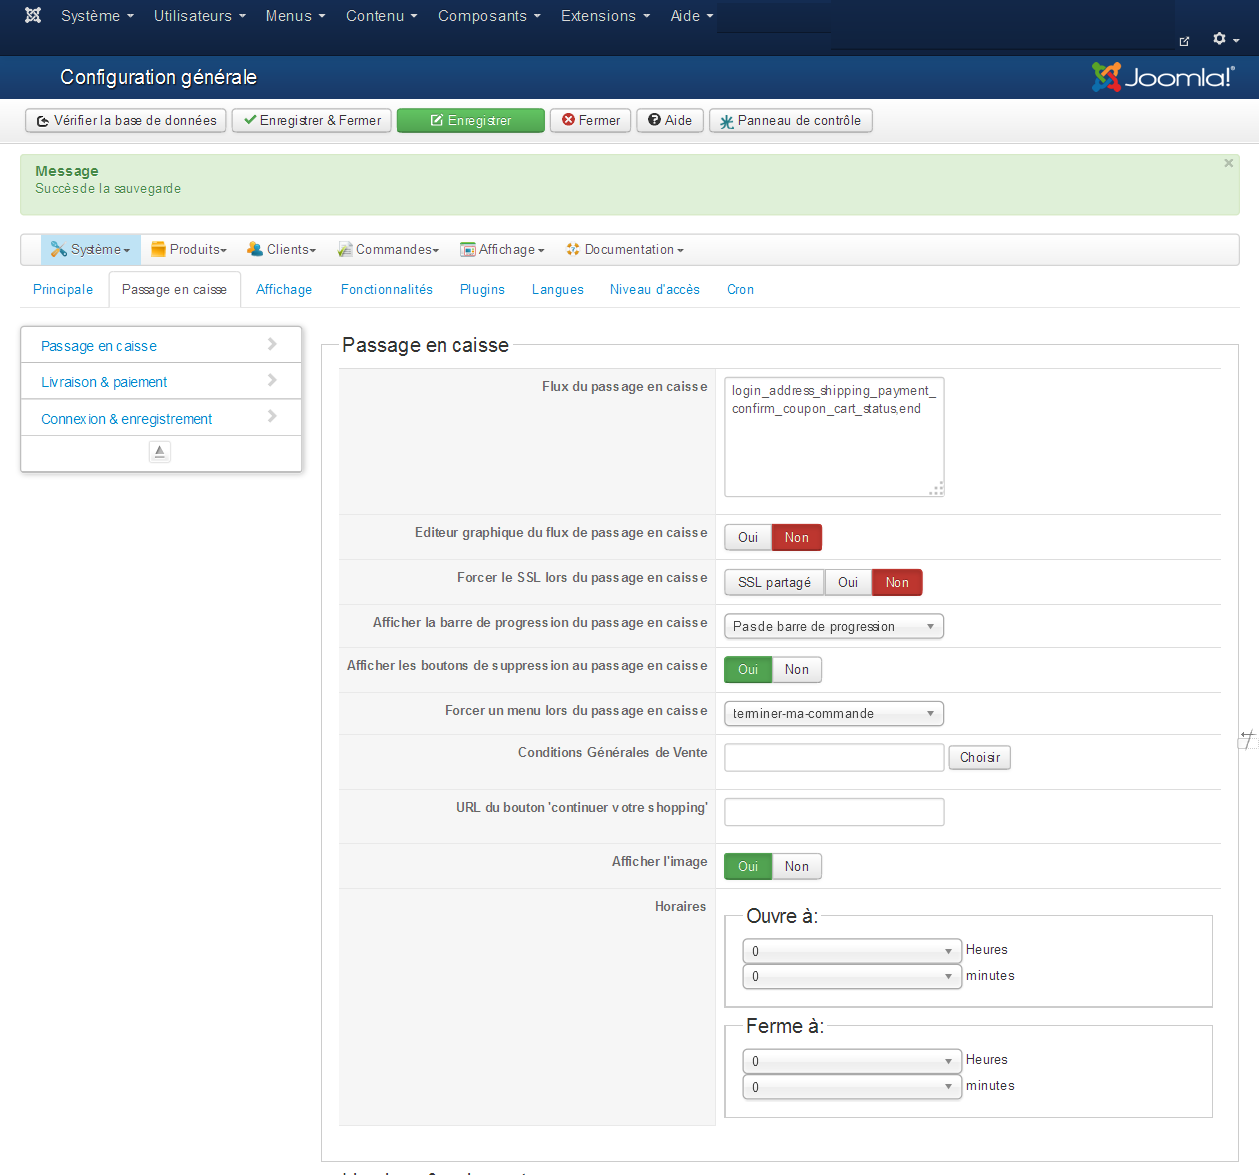Image resolution: width=1259 pixels, height=1175 pixels.
Task: Open the Ouvre à Heures dropdown
Action: (x=852, y=950)
